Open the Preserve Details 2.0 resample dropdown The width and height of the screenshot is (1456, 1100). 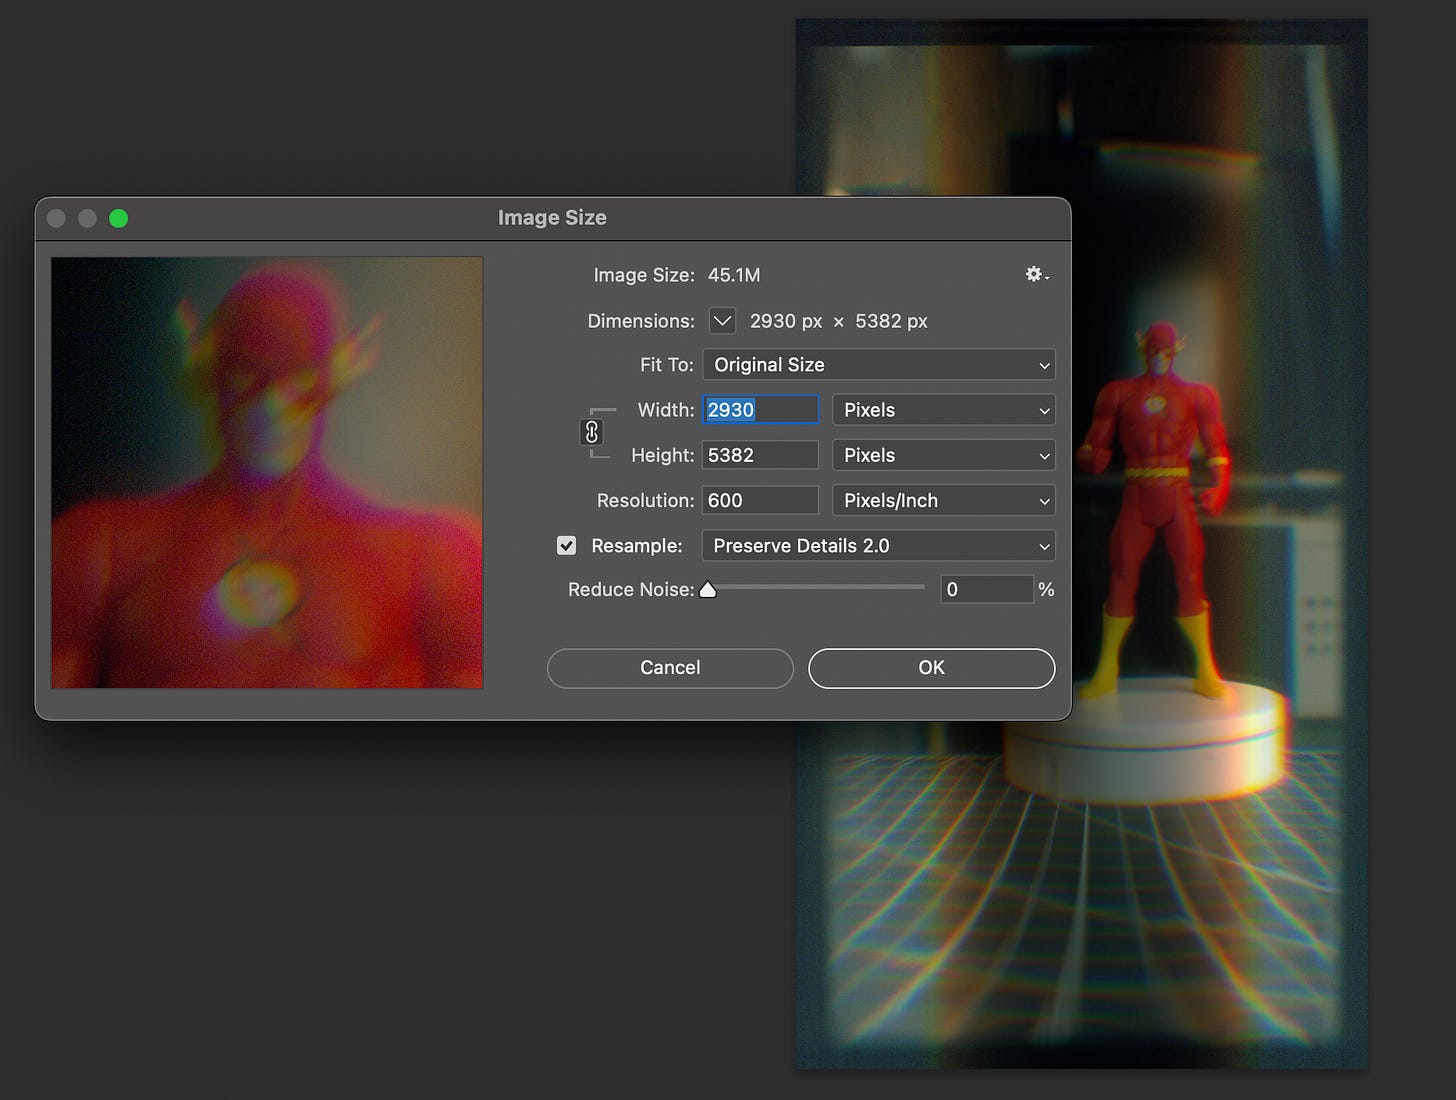(x=879, y=545)
